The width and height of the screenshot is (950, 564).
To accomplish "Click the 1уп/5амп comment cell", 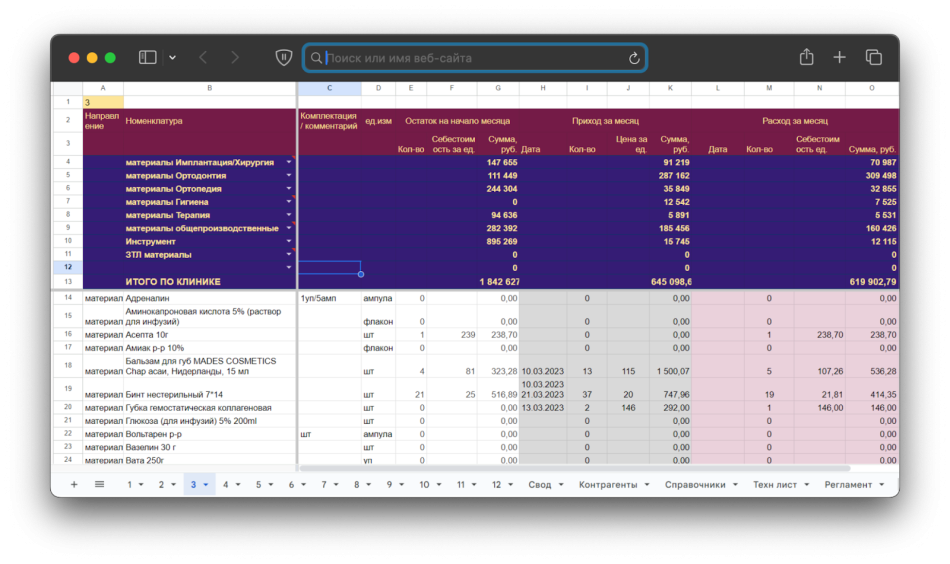I will [x=330, y=298].
